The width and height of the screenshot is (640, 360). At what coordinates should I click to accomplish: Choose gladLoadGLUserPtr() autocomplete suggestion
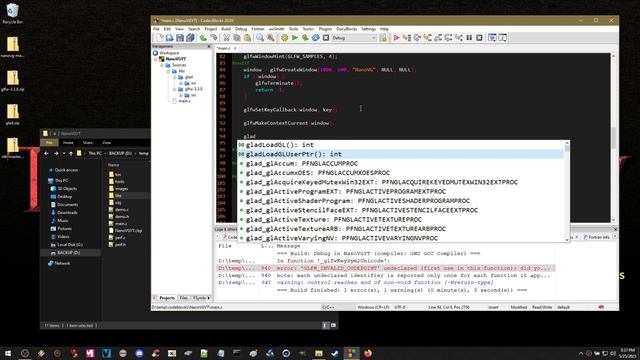402,154
